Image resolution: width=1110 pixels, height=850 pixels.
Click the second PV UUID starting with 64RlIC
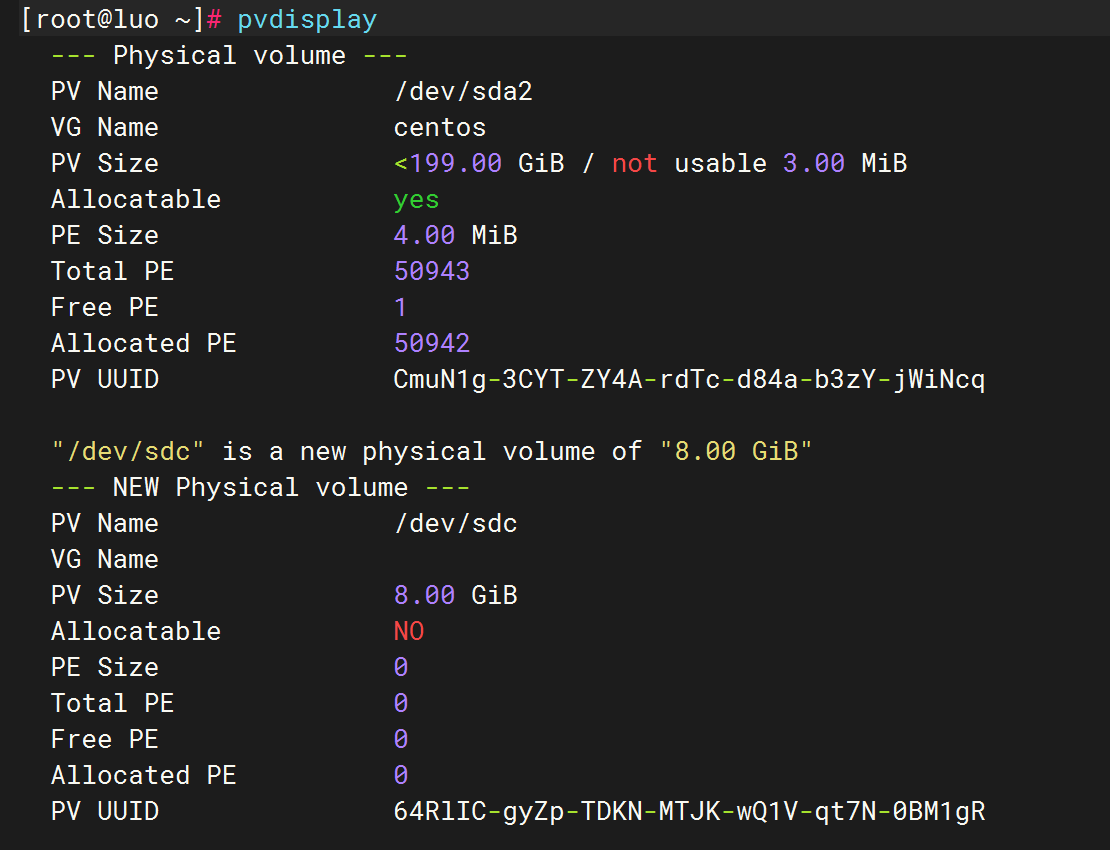[x=690, y=811]
